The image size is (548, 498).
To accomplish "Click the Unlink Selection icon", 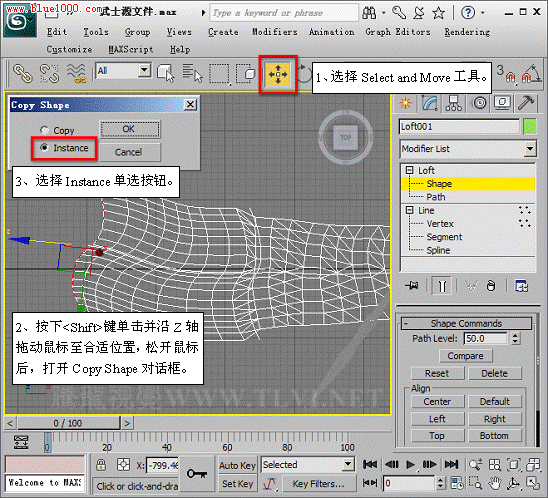I will [49, 73].
